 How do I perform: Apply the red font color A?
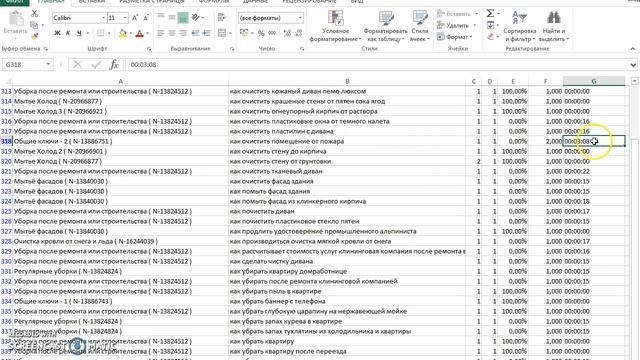[139, 33]
